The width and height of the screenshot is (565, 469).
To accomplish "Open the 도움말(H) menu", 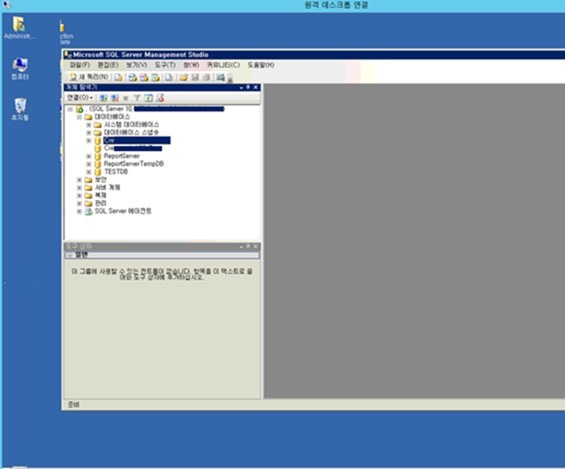I will pyautogui.click(x=261, y=65).
